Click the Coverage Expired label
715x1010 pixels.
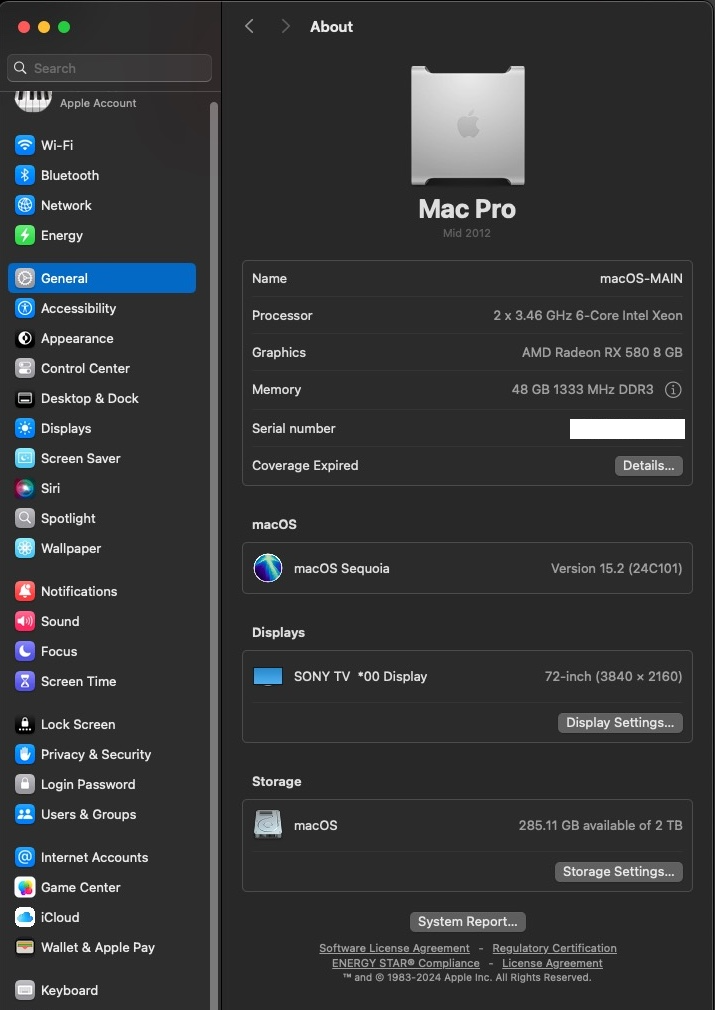(305, 466)
